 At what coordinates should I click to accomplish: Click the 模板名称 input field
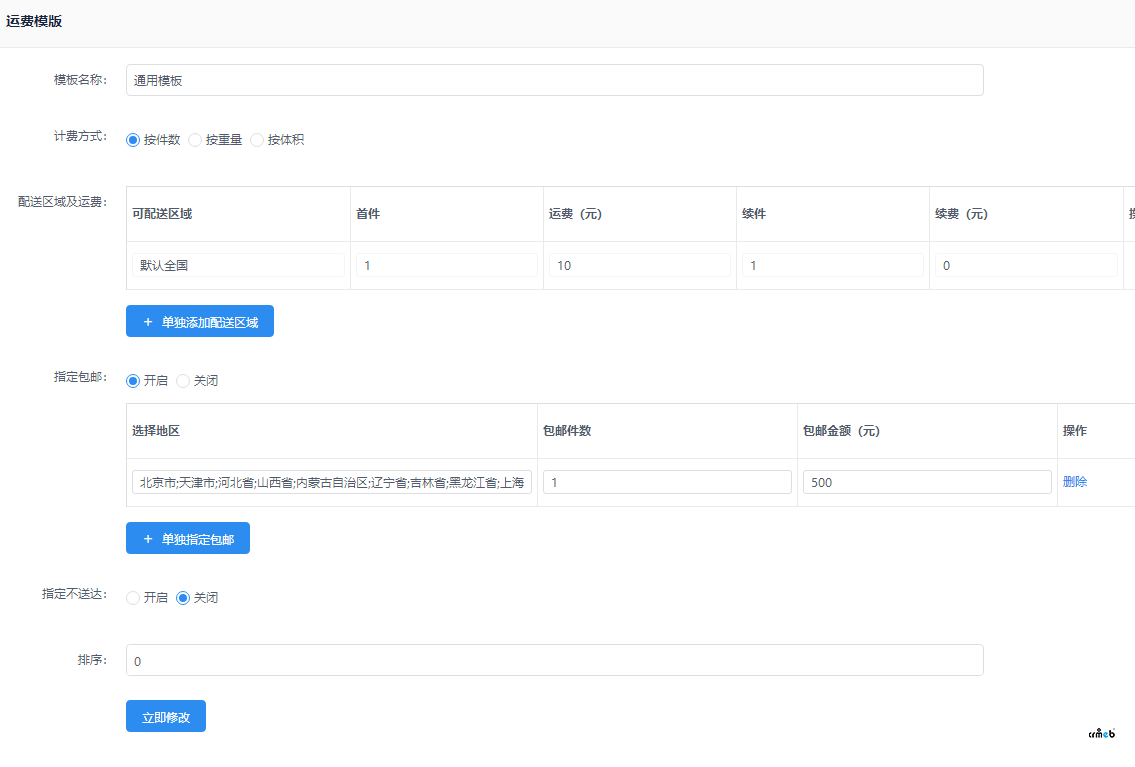554,80
